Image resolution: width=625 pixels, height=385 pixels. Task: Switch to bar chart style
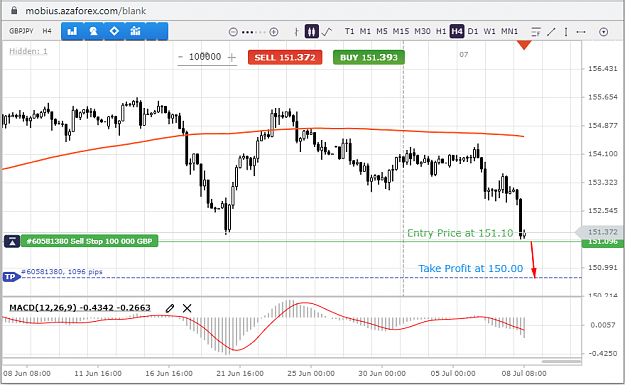click(x=296, y=31)
